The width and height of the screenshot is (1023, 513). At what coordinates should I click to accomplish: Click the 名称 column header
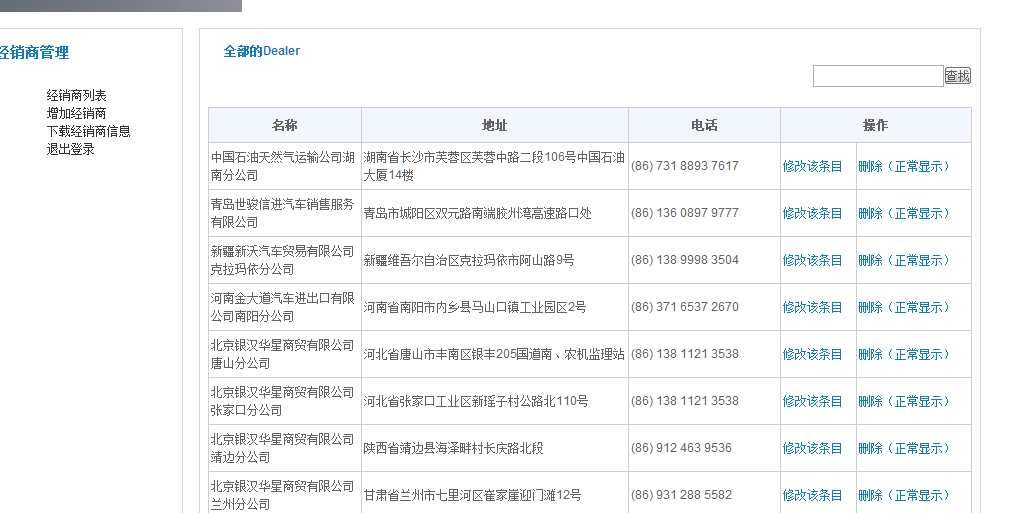pyautogui.click(x=285, y=125)
